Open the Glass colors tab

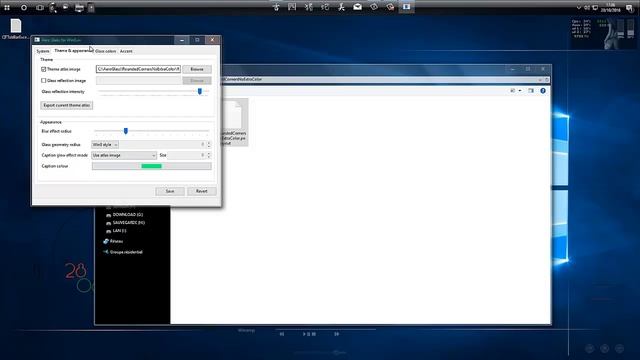pos(105,51)
